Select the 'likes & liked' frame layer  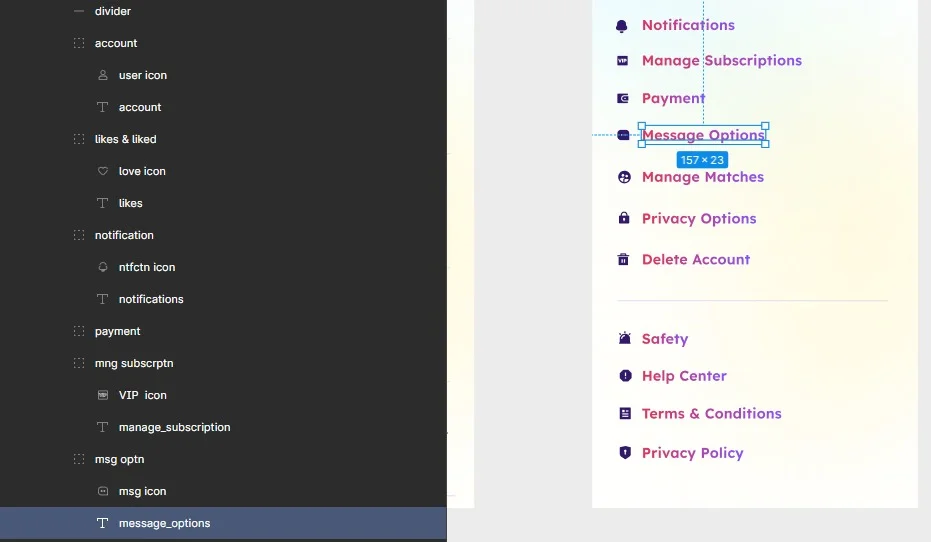click(x=125, y=139)
